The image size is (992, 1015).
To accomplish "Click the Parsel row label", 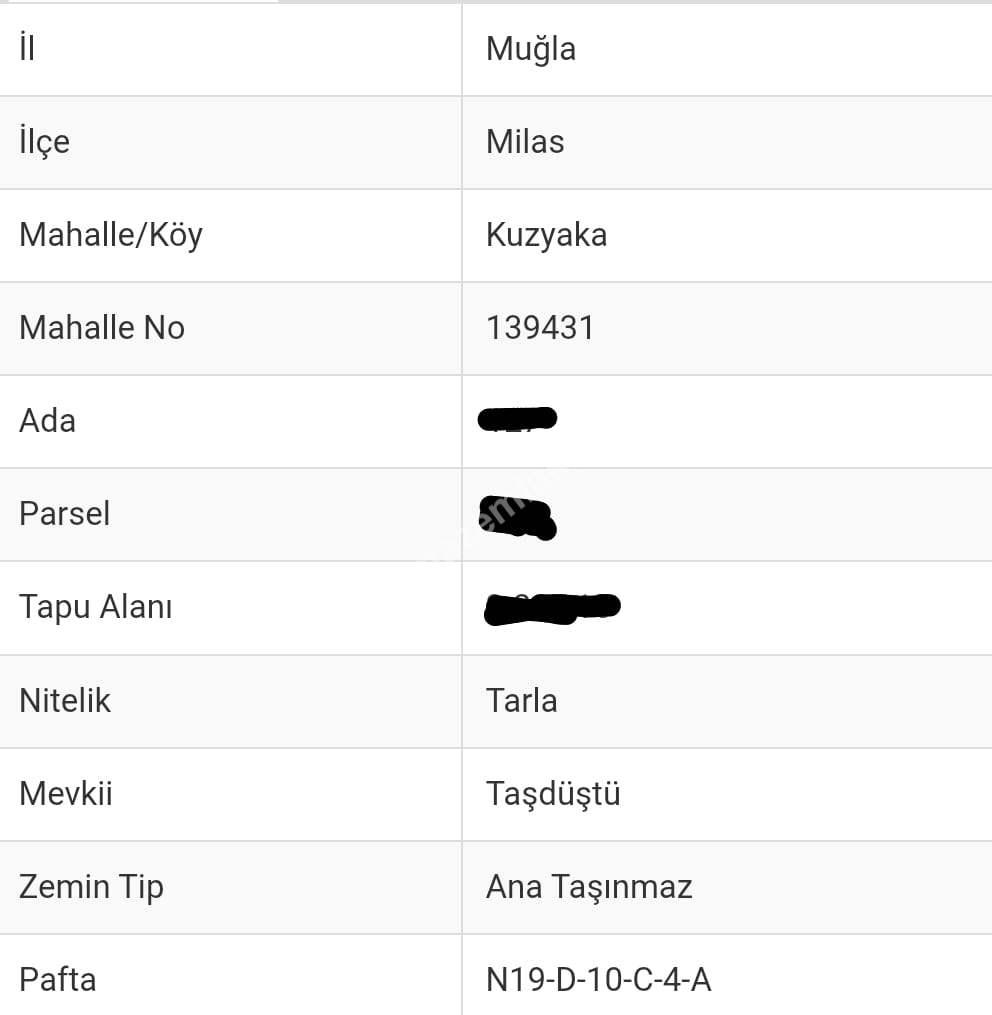I will [64, 514].
